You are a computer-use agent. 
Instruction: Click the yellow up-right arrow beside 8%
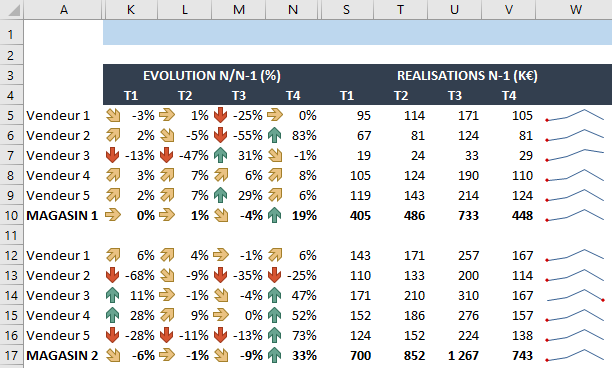pos(275,175)
